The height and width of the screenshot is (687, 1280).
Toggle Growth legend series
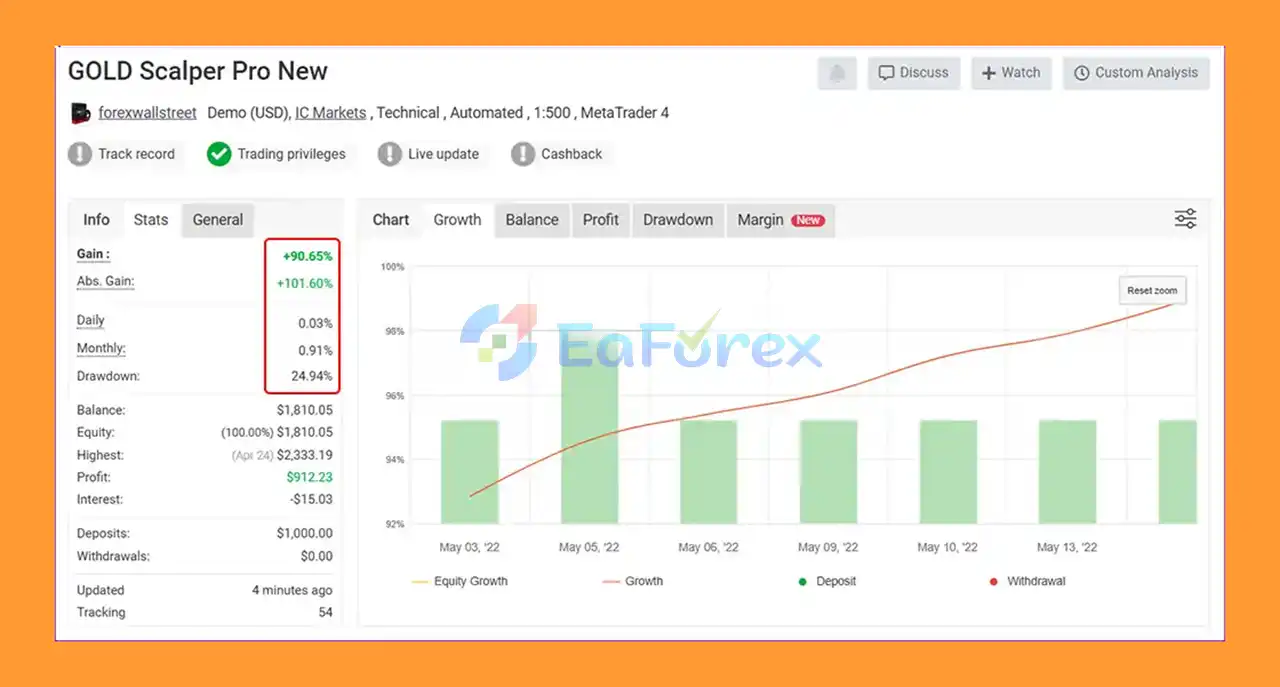(x=633, y=581)
